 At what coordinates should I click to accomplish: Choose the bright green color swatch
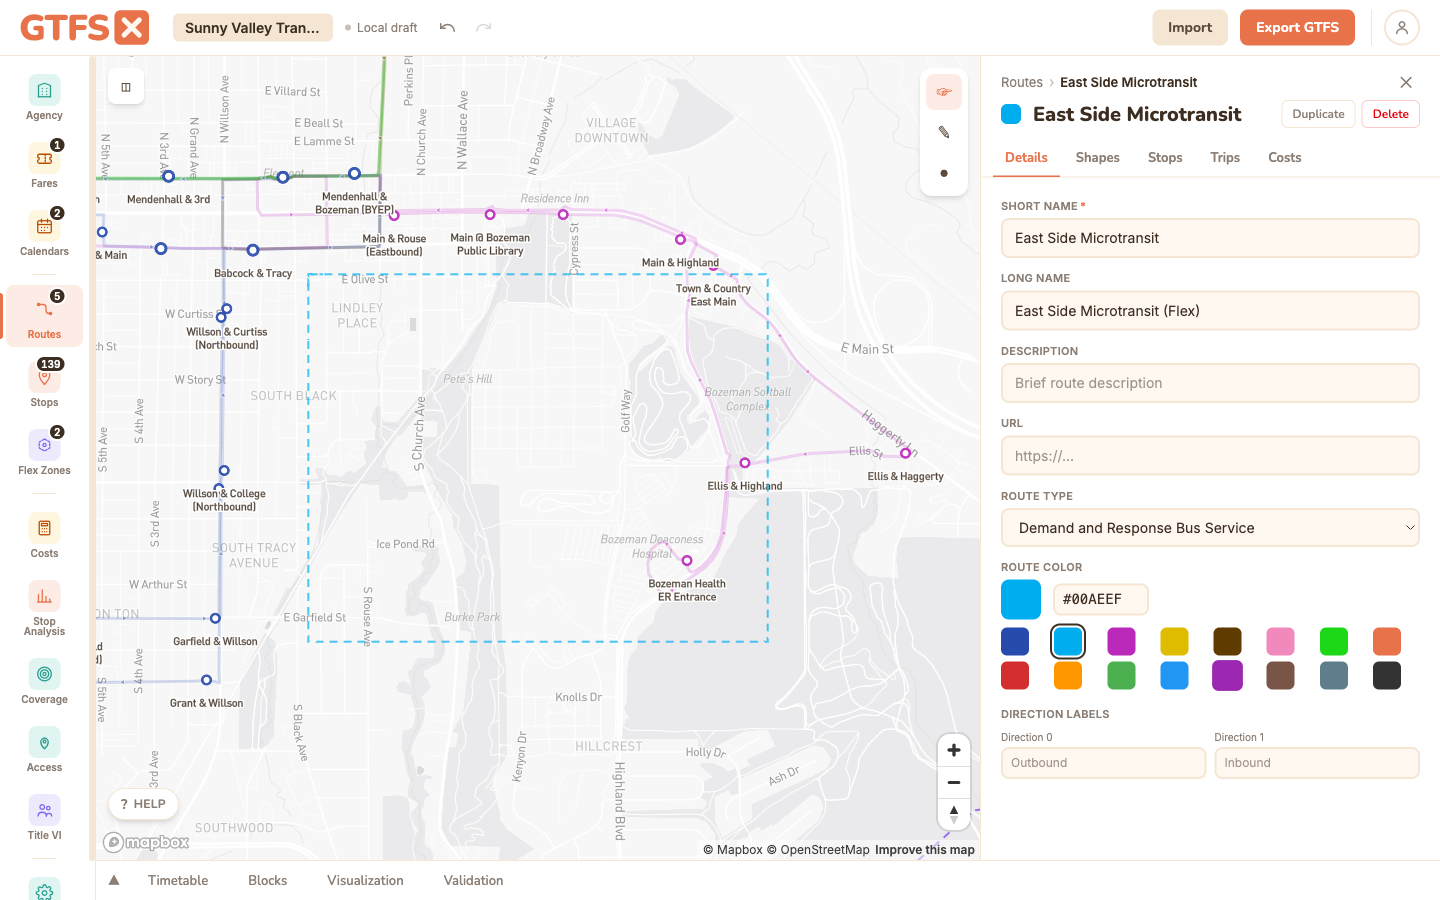pyautogui.click(x=1333, y=641)
